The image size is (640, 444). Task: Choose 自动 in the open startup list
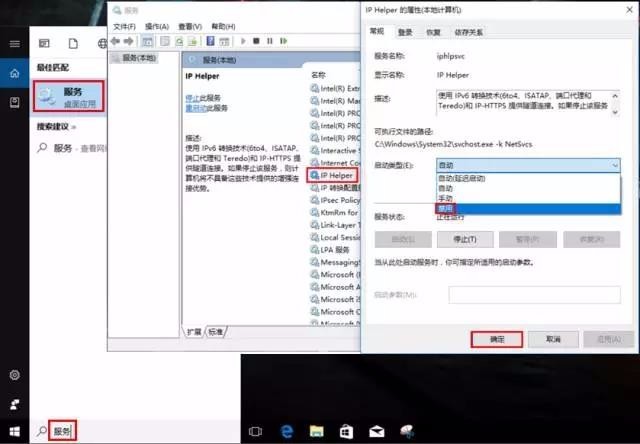pyautogui.click(x=528, y=189)
